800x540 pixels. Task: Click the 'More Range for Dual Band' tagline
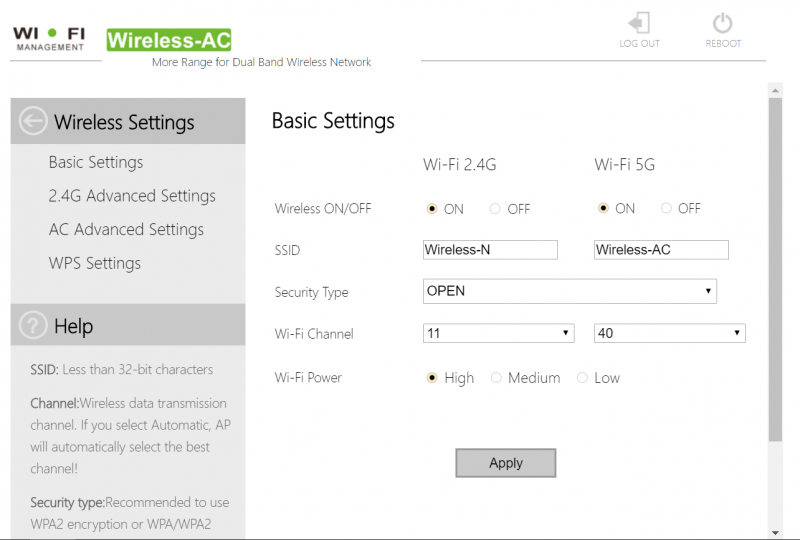(x=261, y=62)
